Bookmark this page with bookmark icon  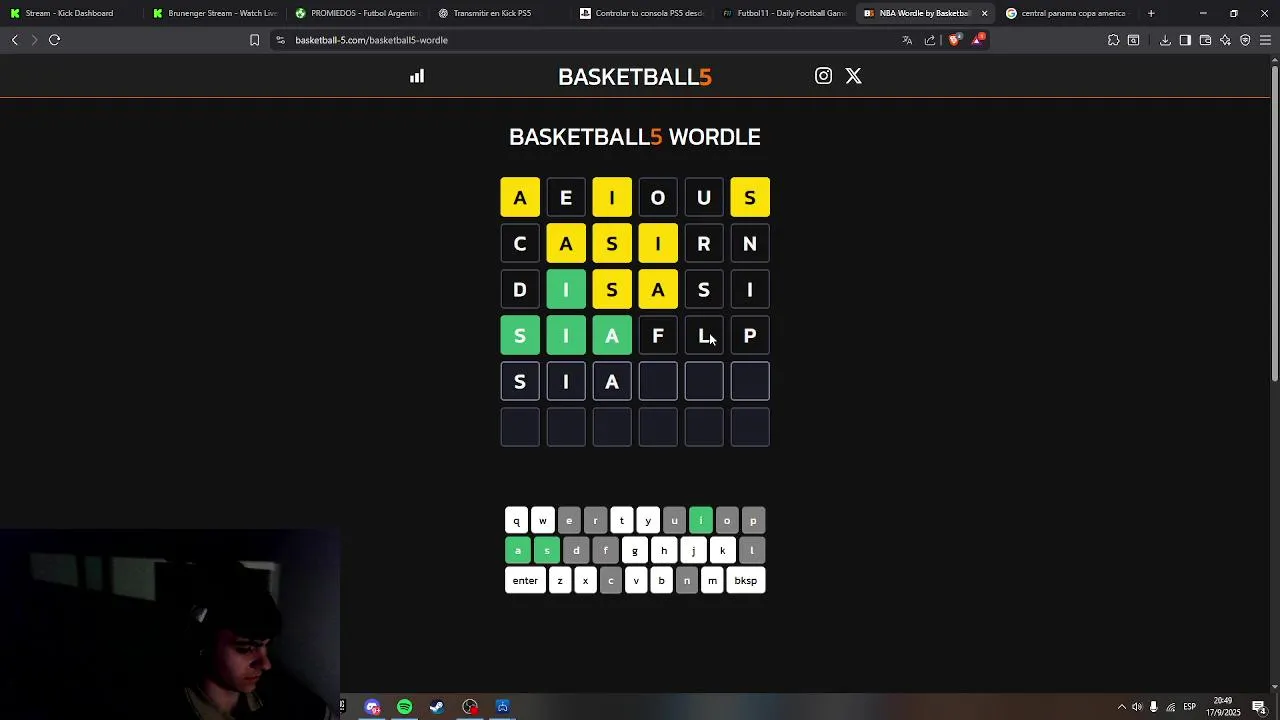(254, 40)
